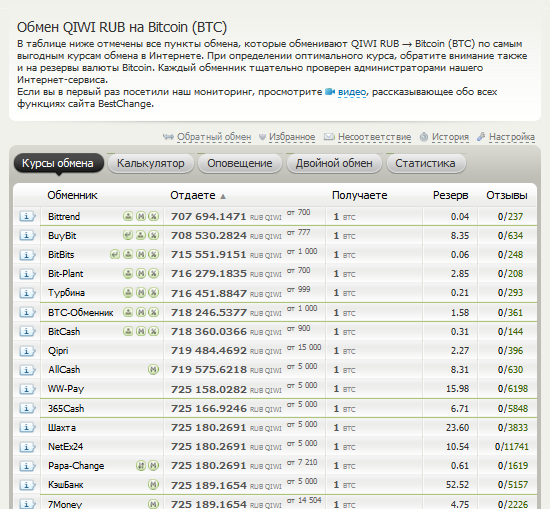Screen dimensions: 550x509
Task: Open the Настройка link
Action: (x=512, y=137)
